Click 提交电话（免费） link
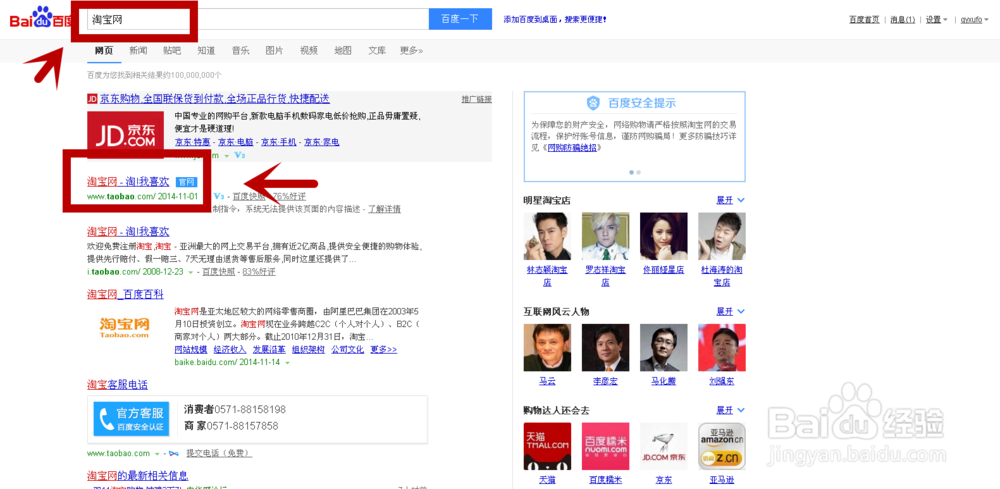 pyautogui.click(x=219, y=453)
